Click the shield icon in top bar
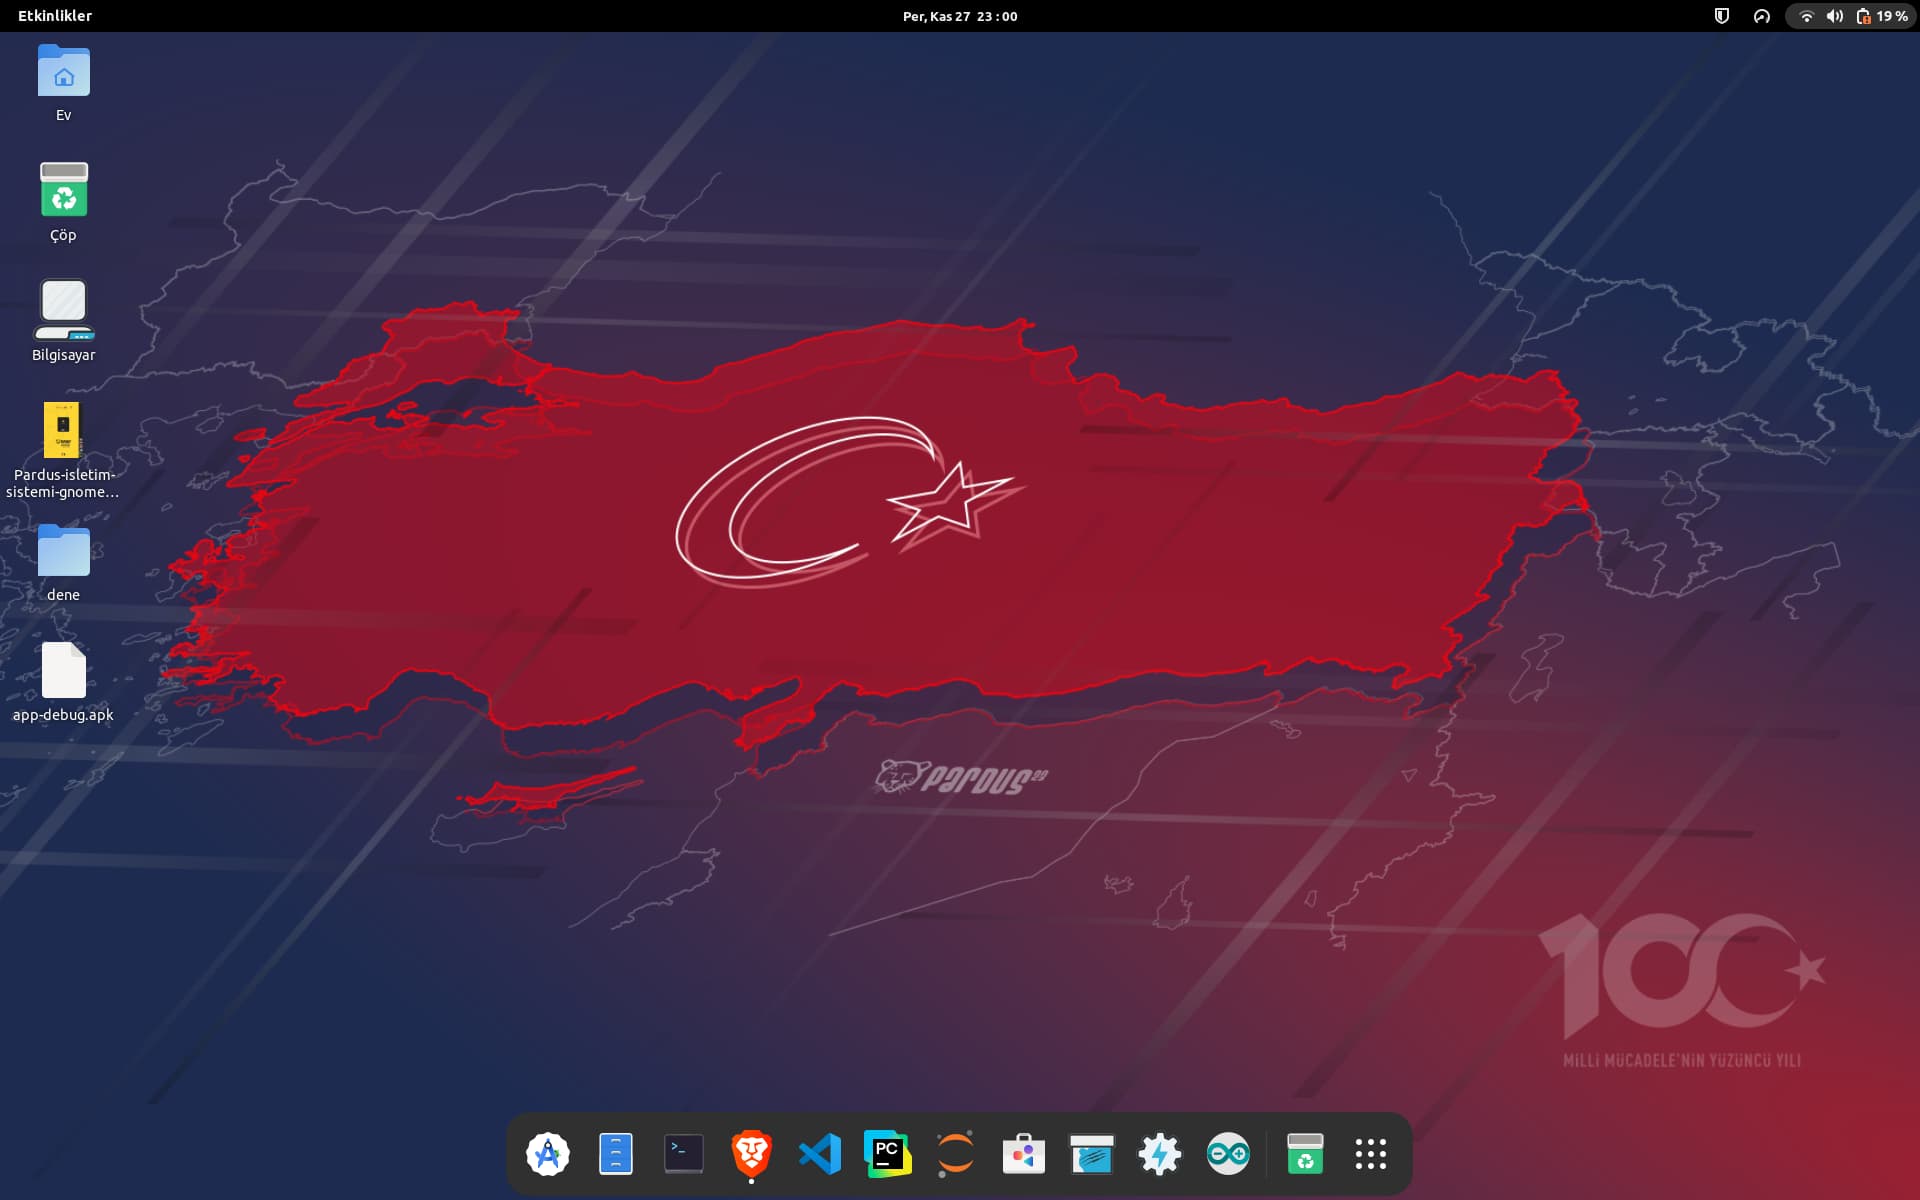Viewport: 1920px width, 1200px height. pos(1722,16)
